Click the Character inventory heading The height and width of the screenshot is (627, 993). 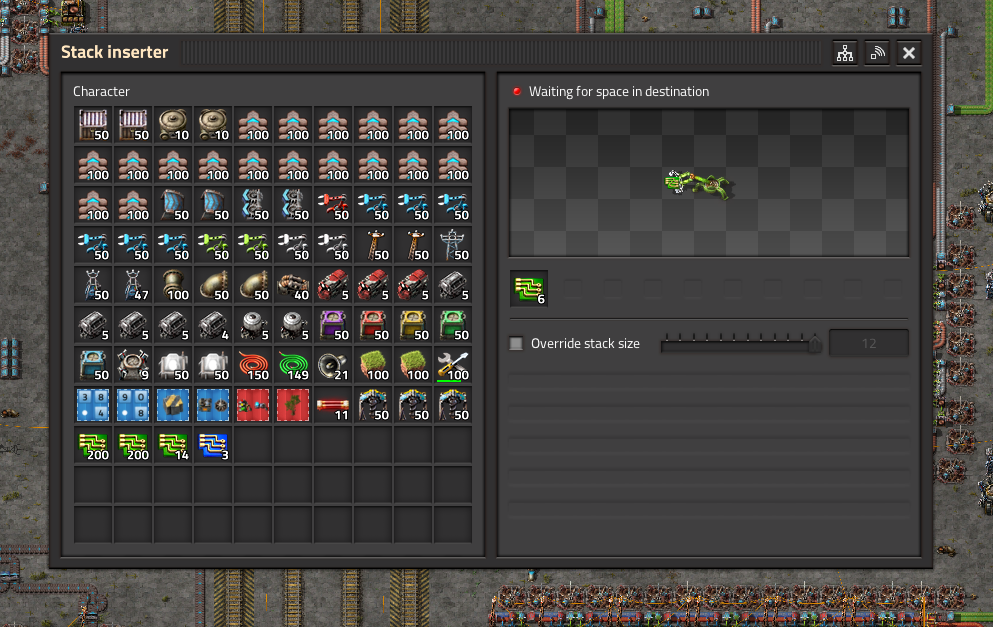[101, 91]
